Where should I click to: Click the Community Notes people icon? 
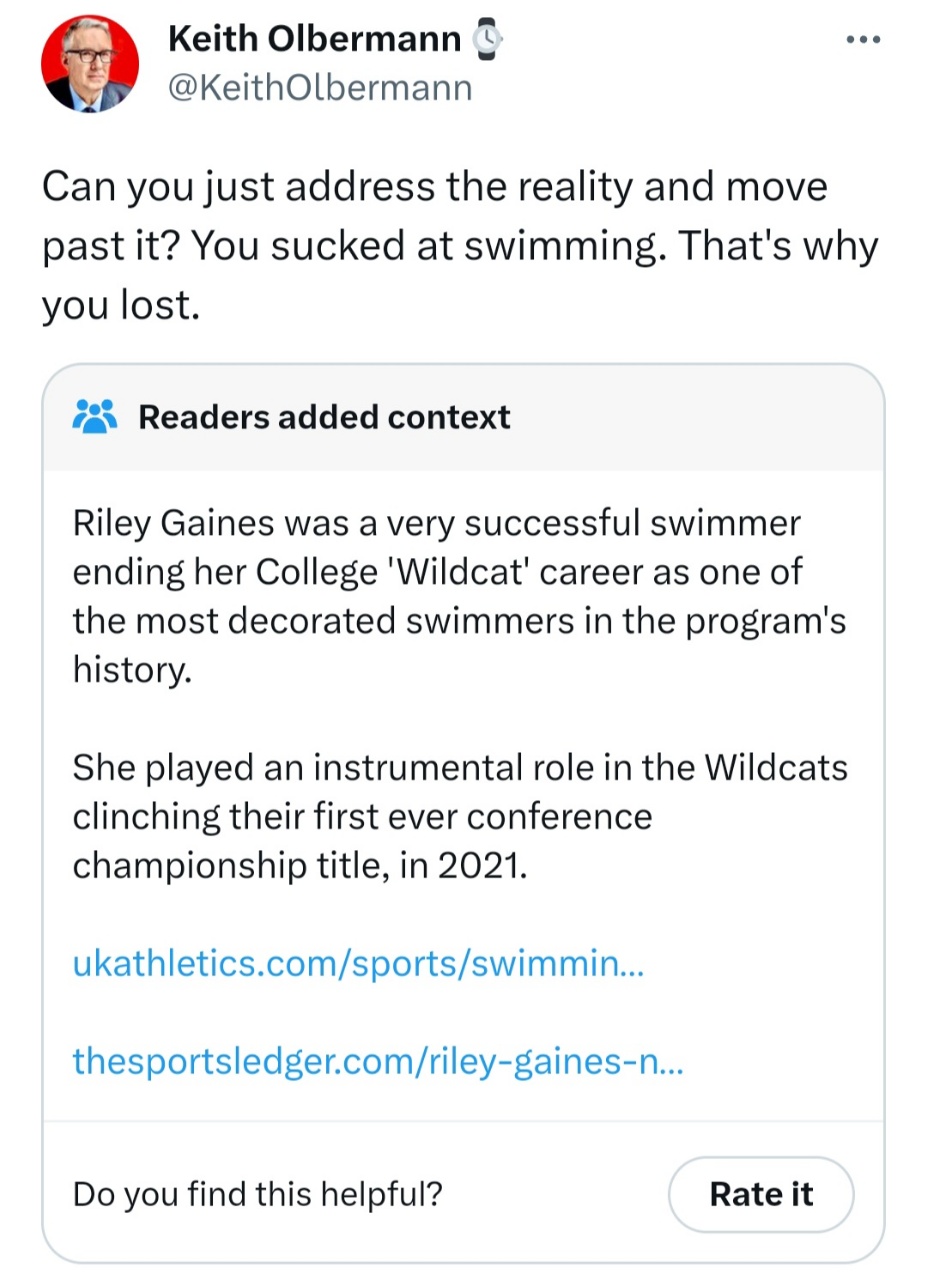click(95, 416)
